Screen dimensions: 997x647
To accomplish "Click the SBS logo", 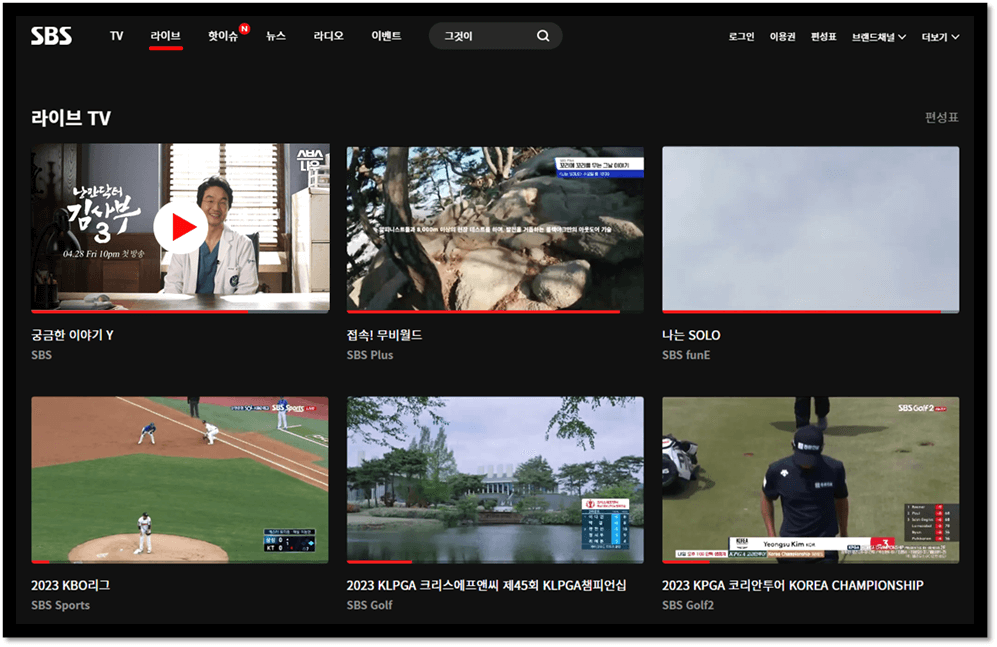I will pos(52,36).
